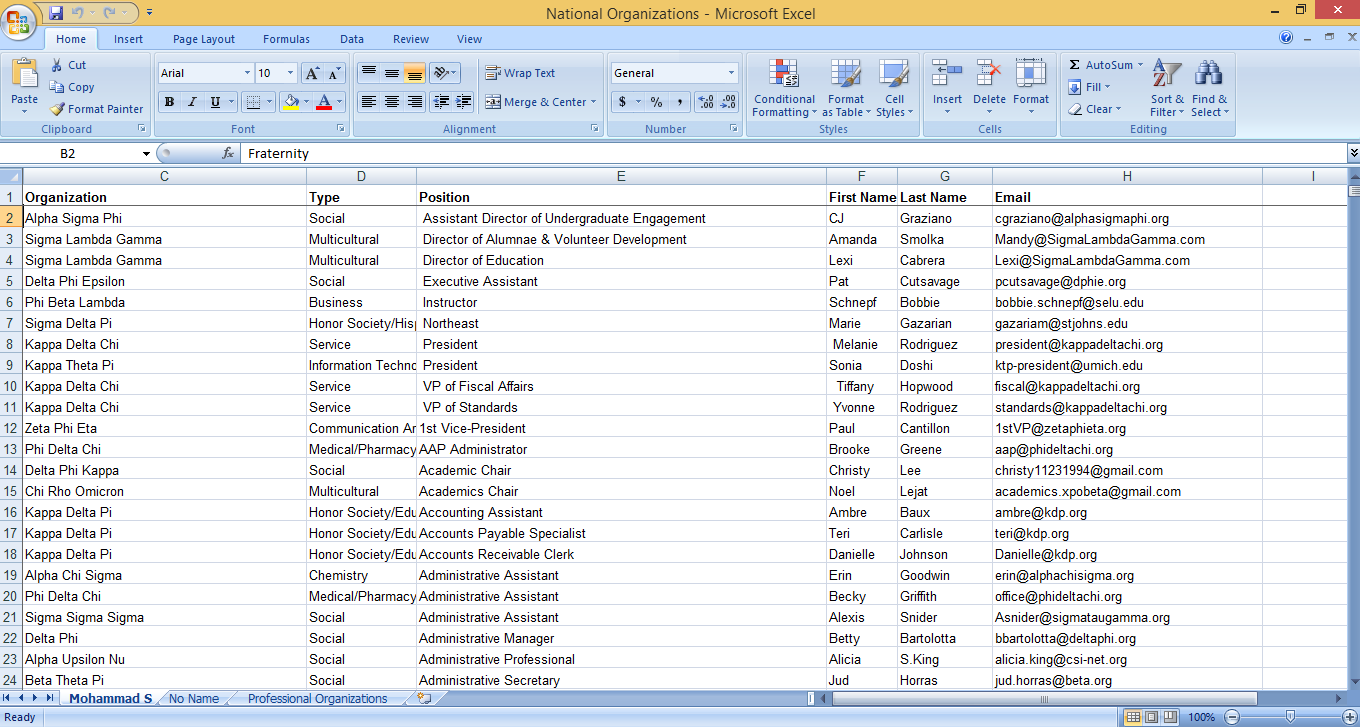Activate Format Painter

(96, 109)
